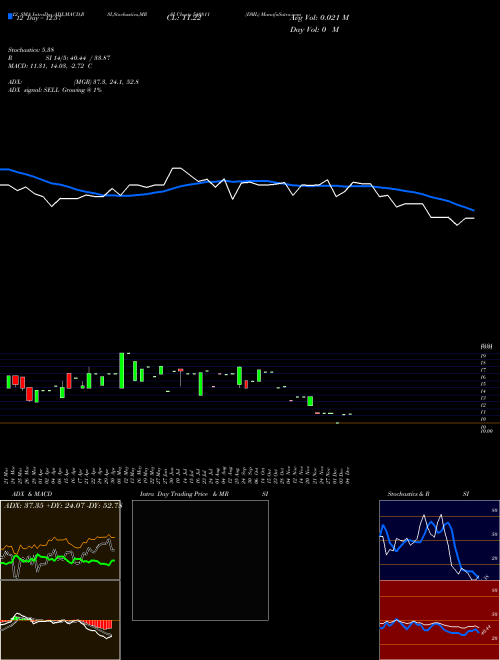Click the blue 12-day SMA legend square

(10, 16)
